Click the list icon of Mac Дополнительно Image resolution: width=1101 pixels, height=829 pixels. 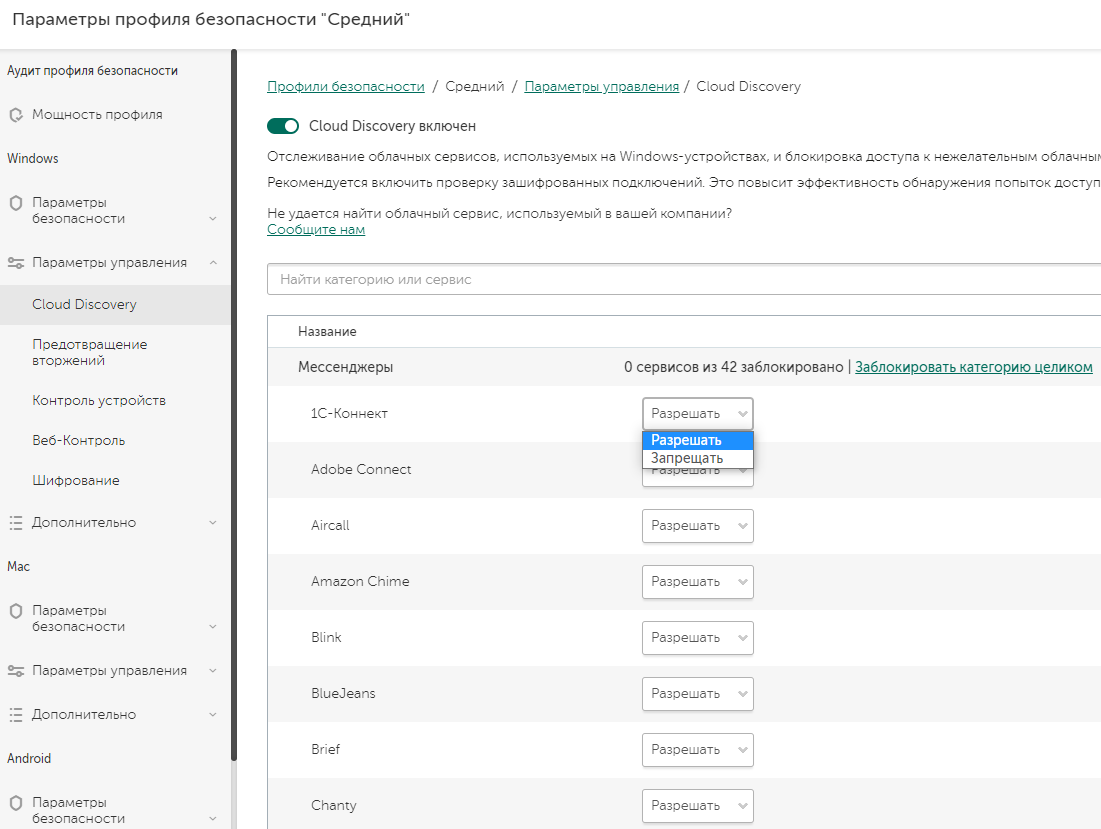15,715
